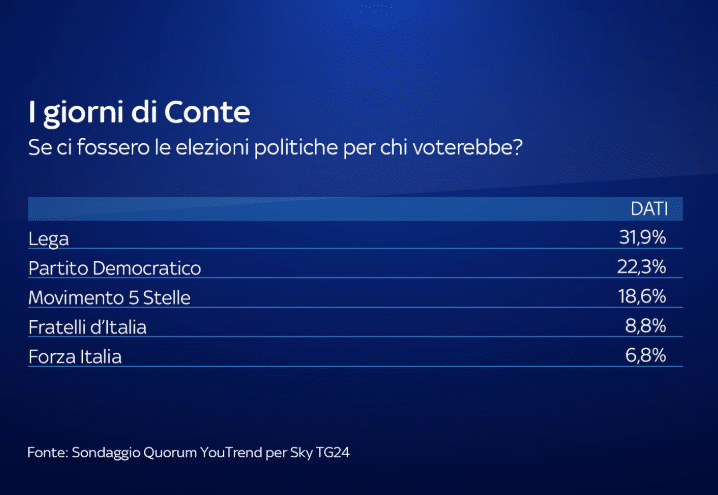Select the Lega row label

coord(47,238)
